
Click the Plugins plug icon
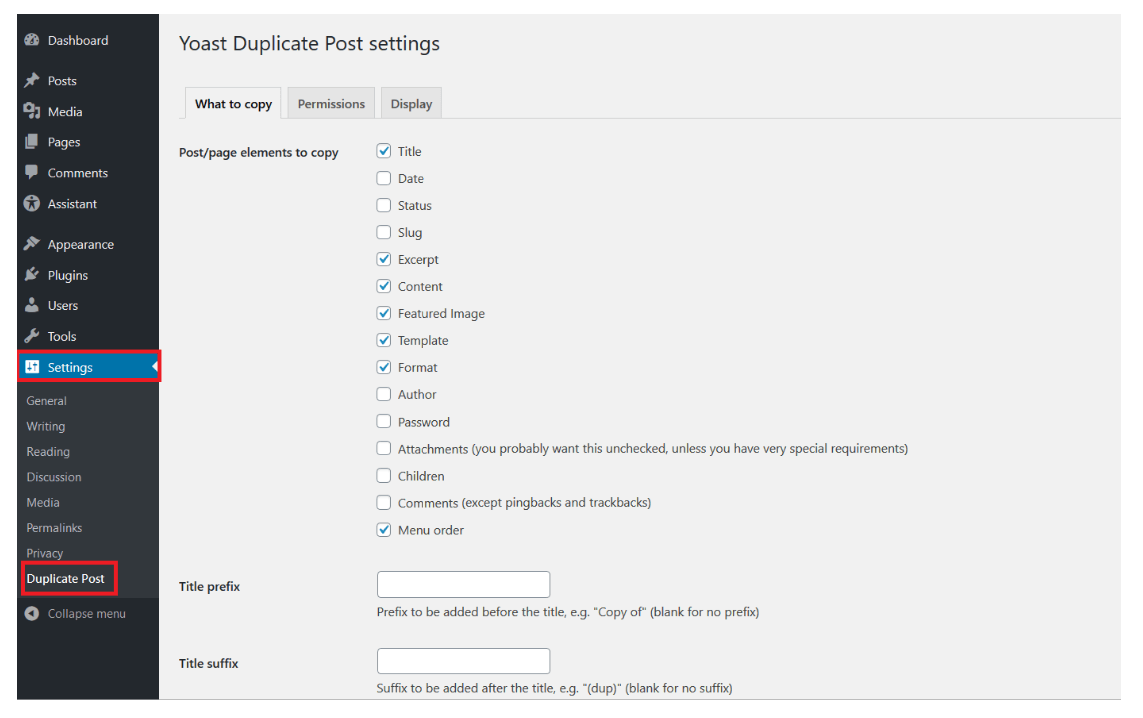pos(31,274)
